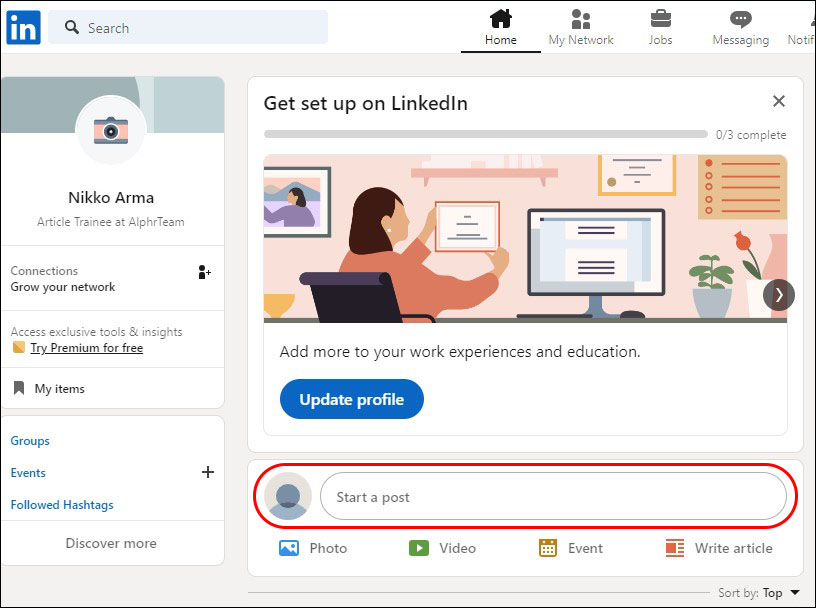This screenshot has width=816, height=608.
Task: Open Followed Hashtags link
Action: (62, 505)
